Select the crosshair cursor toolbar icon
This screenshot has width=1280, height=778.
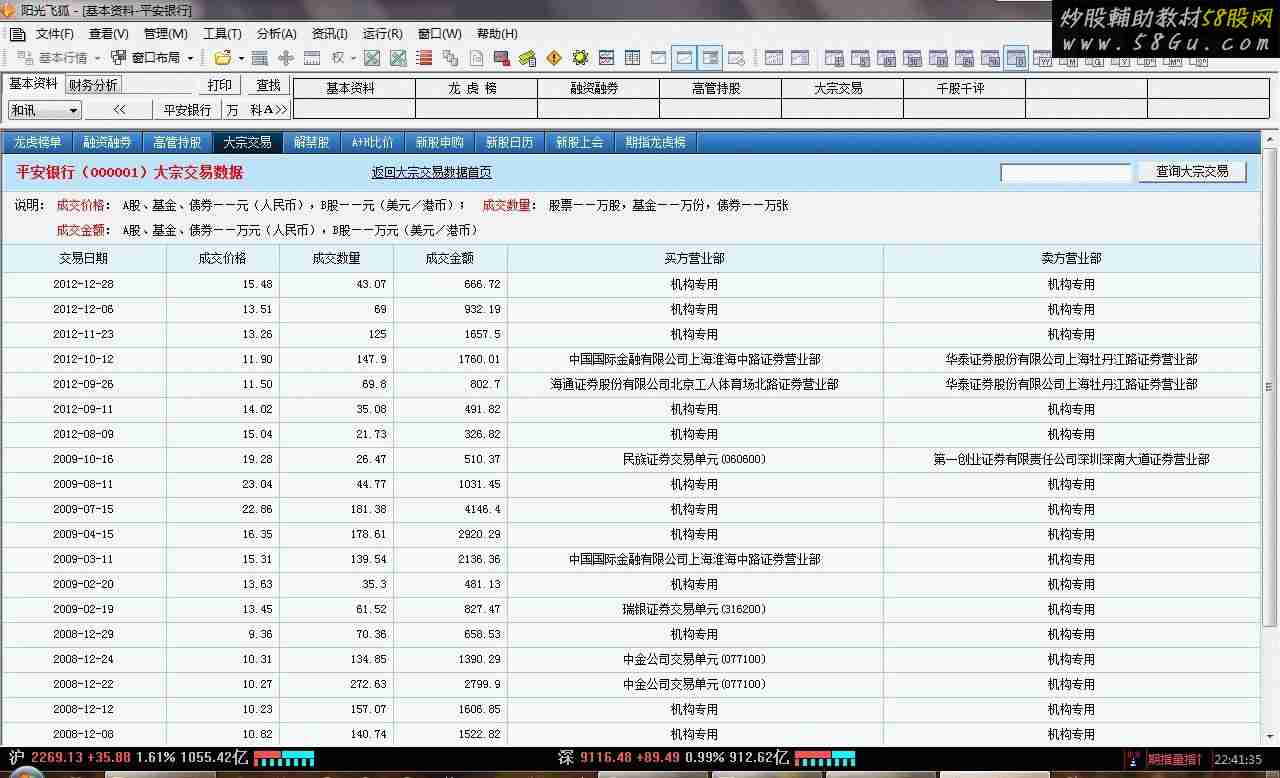click(x=286, y=58)
